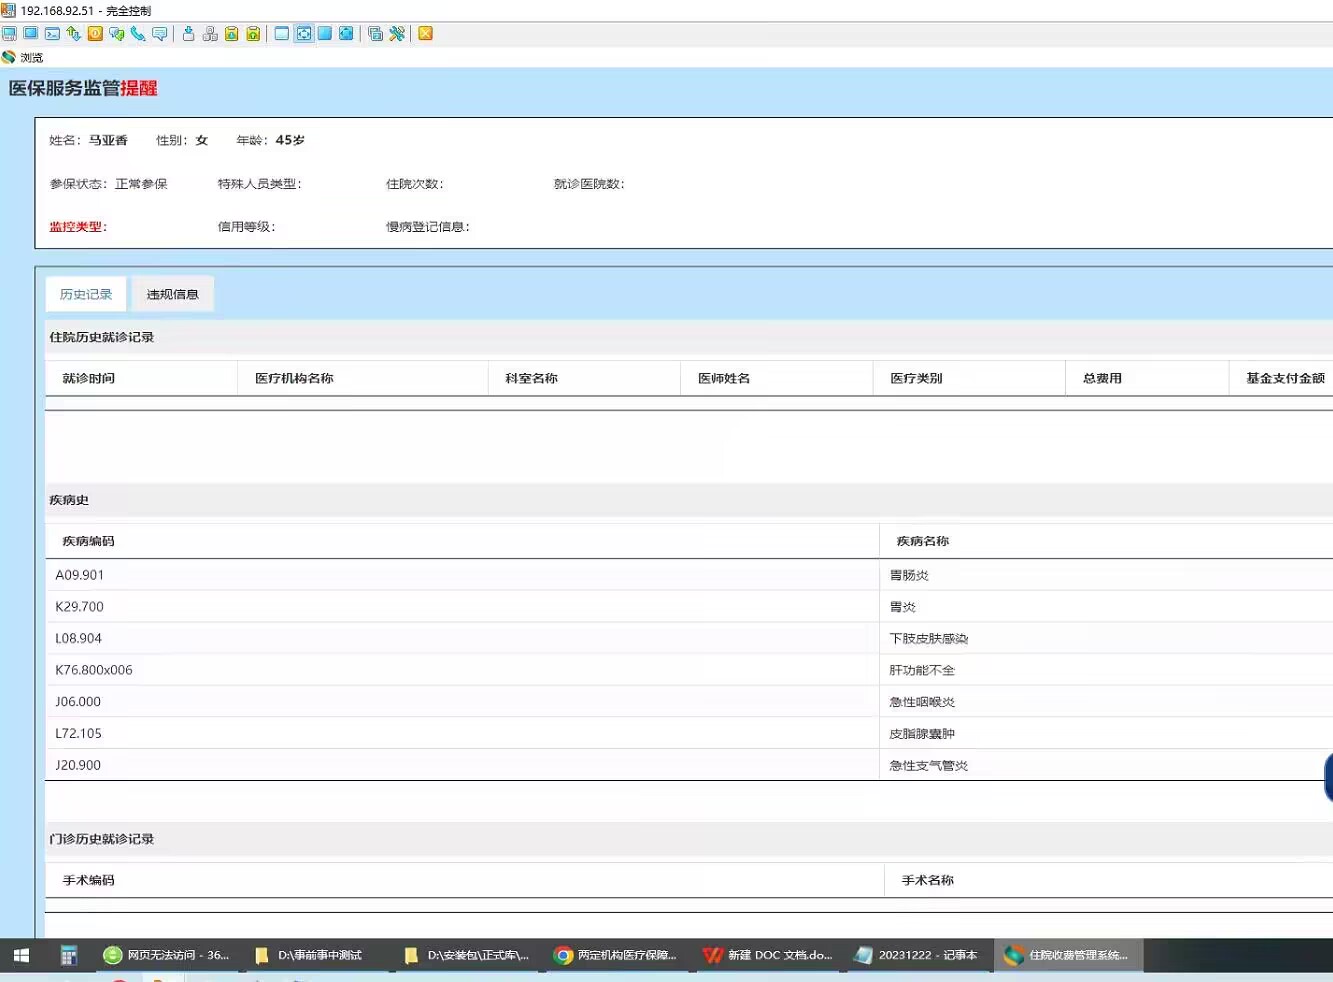Start voice chat with the phone icon

coord(138,34)
